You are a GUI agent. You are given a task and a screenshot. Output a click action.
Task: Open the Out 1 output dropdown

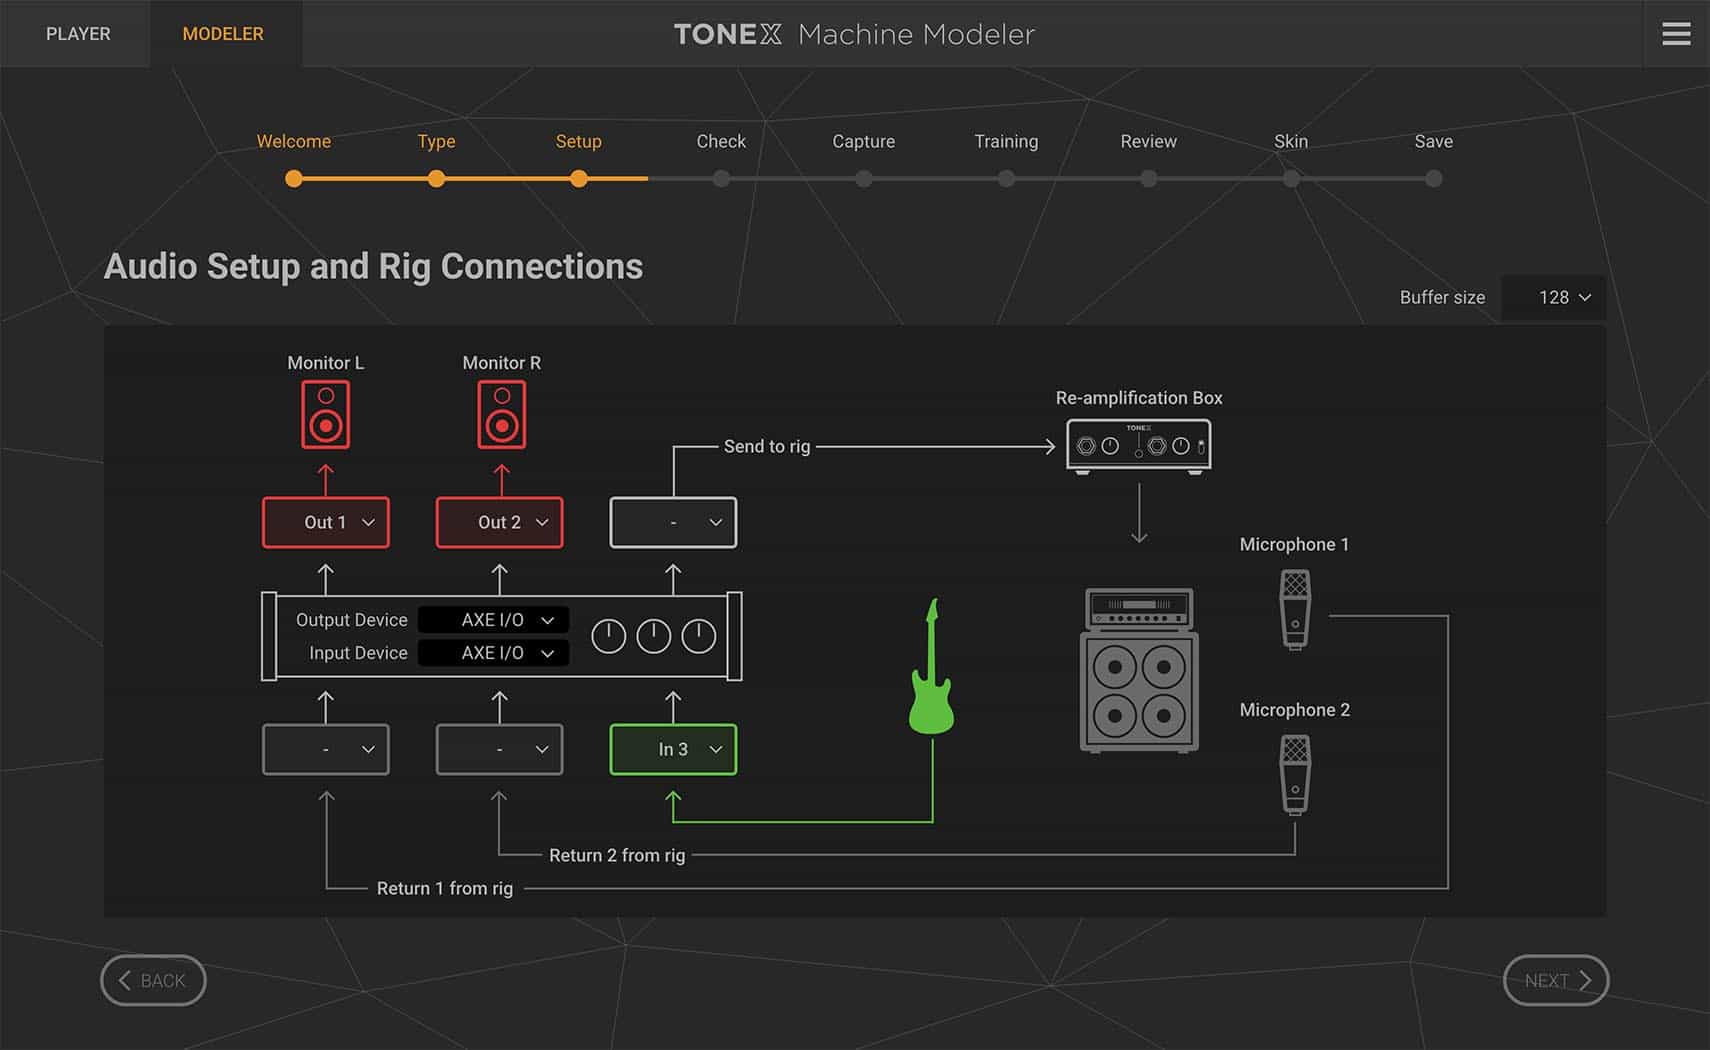[326, 522]
